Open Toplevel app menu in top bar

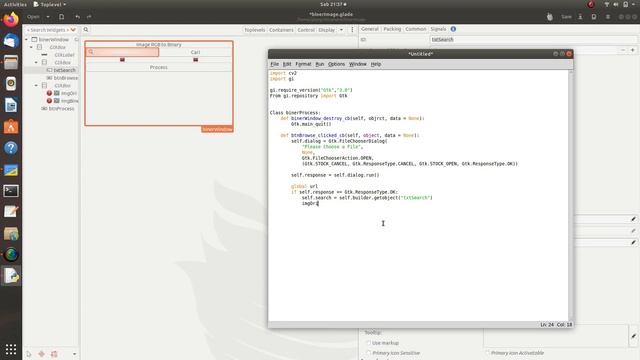pyautogui.click(x=50, y=4)
